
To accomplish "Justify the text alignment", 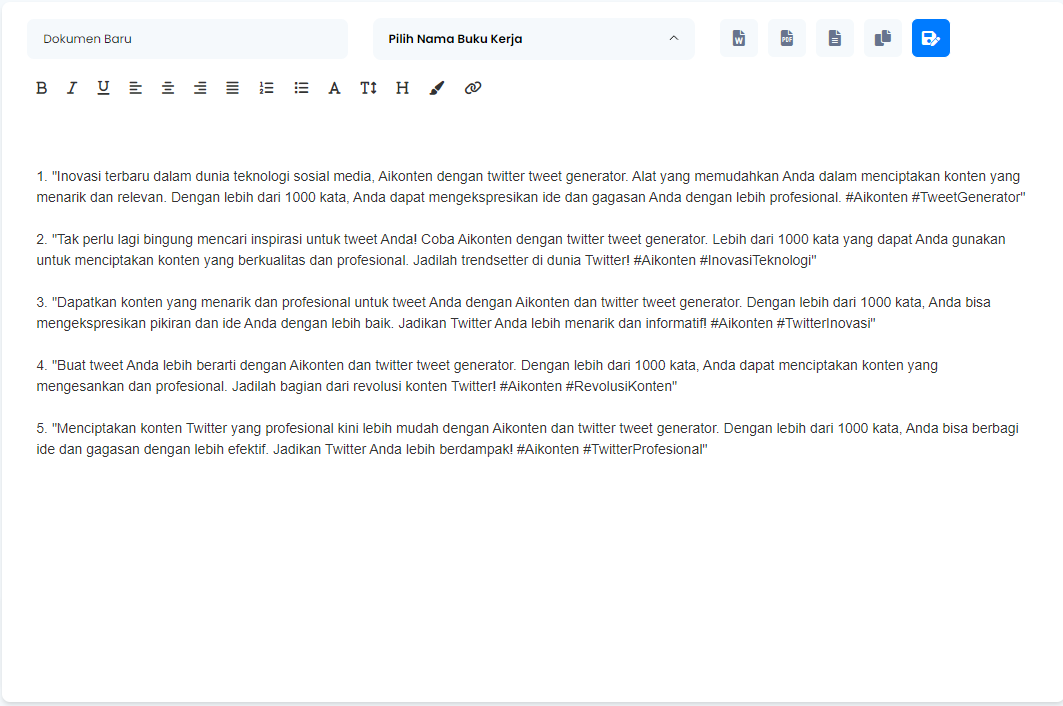I will [x=233, y=88].
